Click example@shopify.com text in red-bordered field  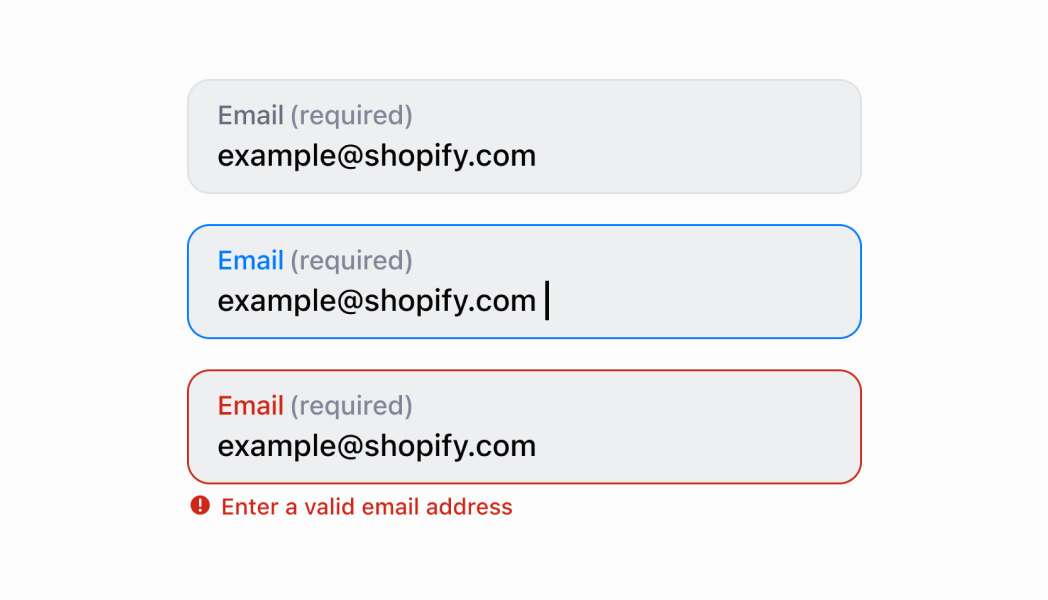(377, 446)
